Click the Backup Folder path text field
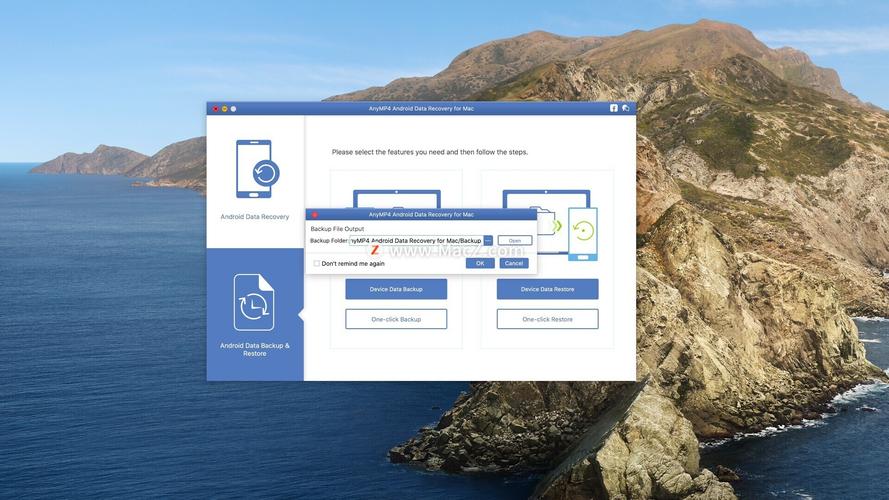Viewport: 889px width, 500px height. [x=416, y=241]
